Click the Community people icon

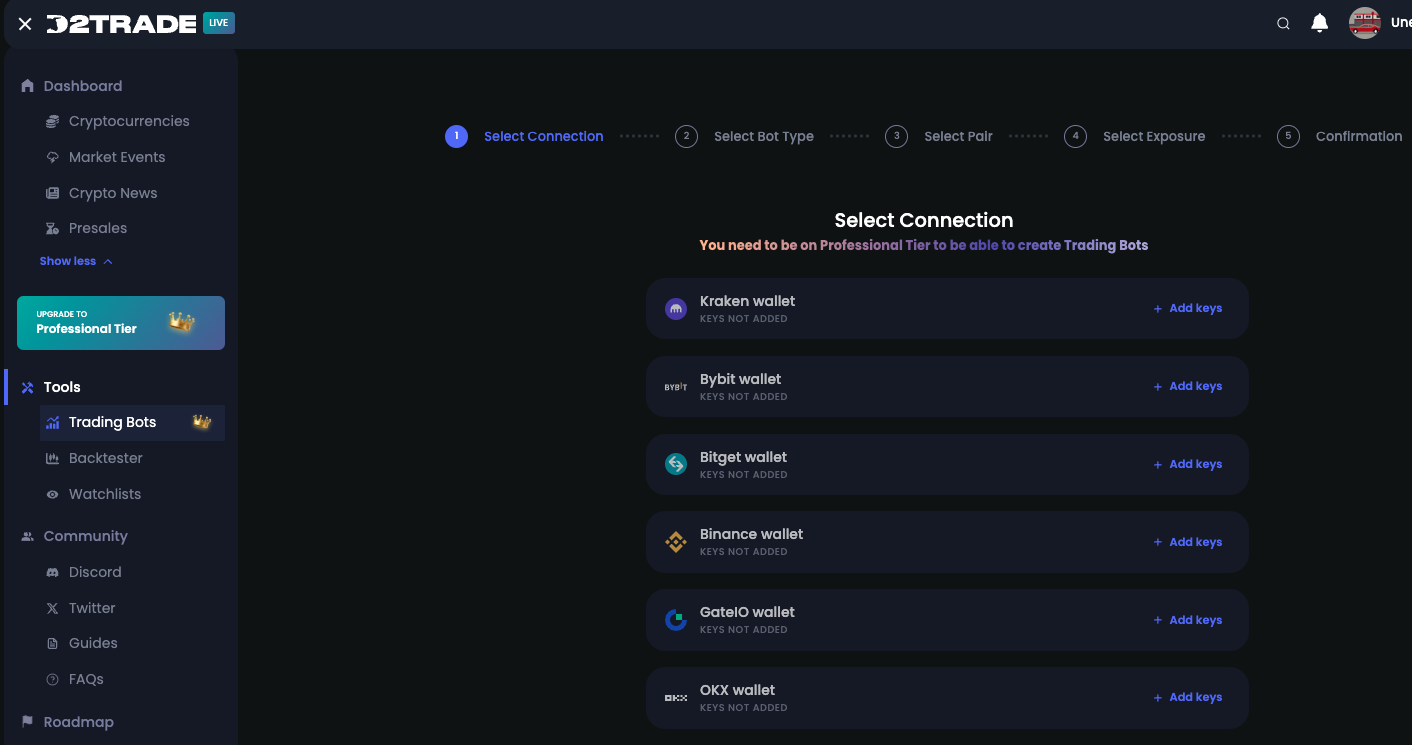[x=27, y=536]
